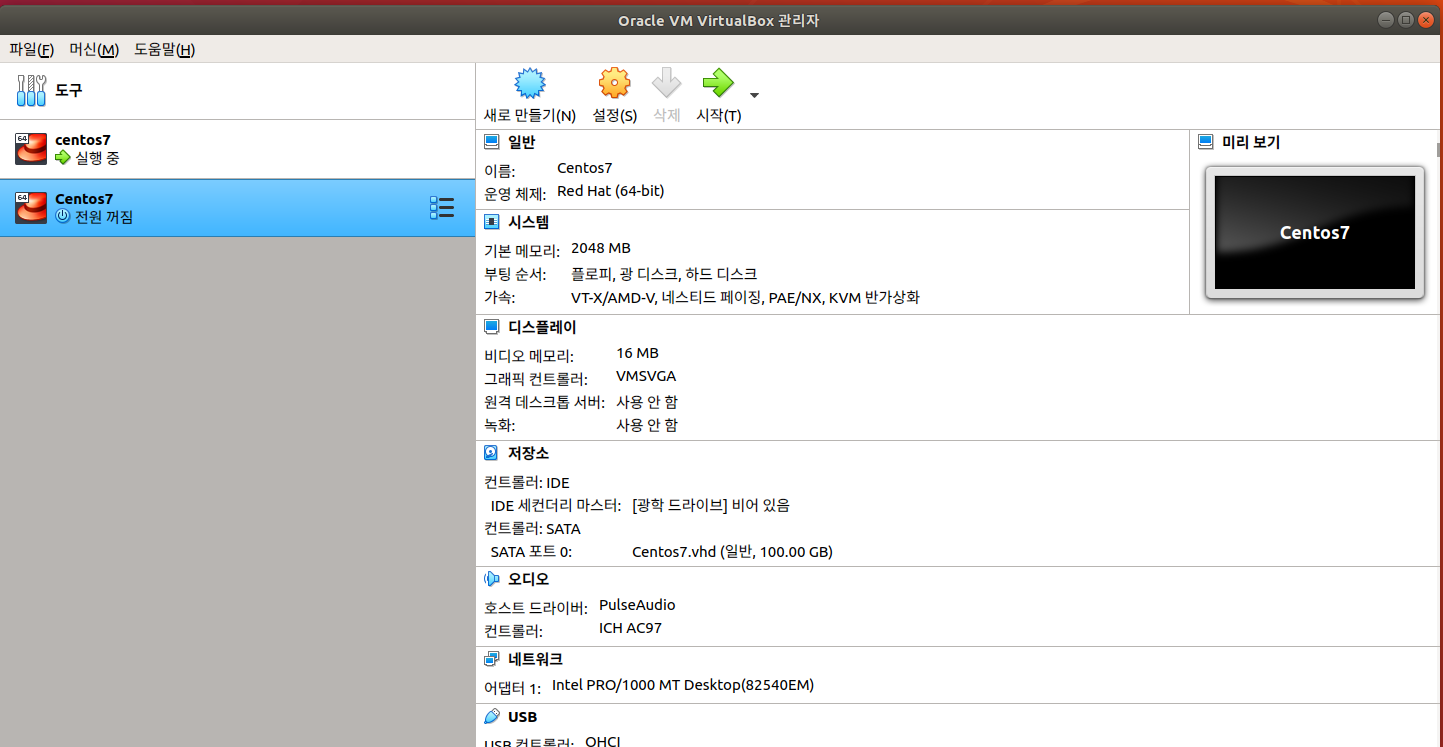Minimize the VirtualBox Manager window

coord(1385,19)
